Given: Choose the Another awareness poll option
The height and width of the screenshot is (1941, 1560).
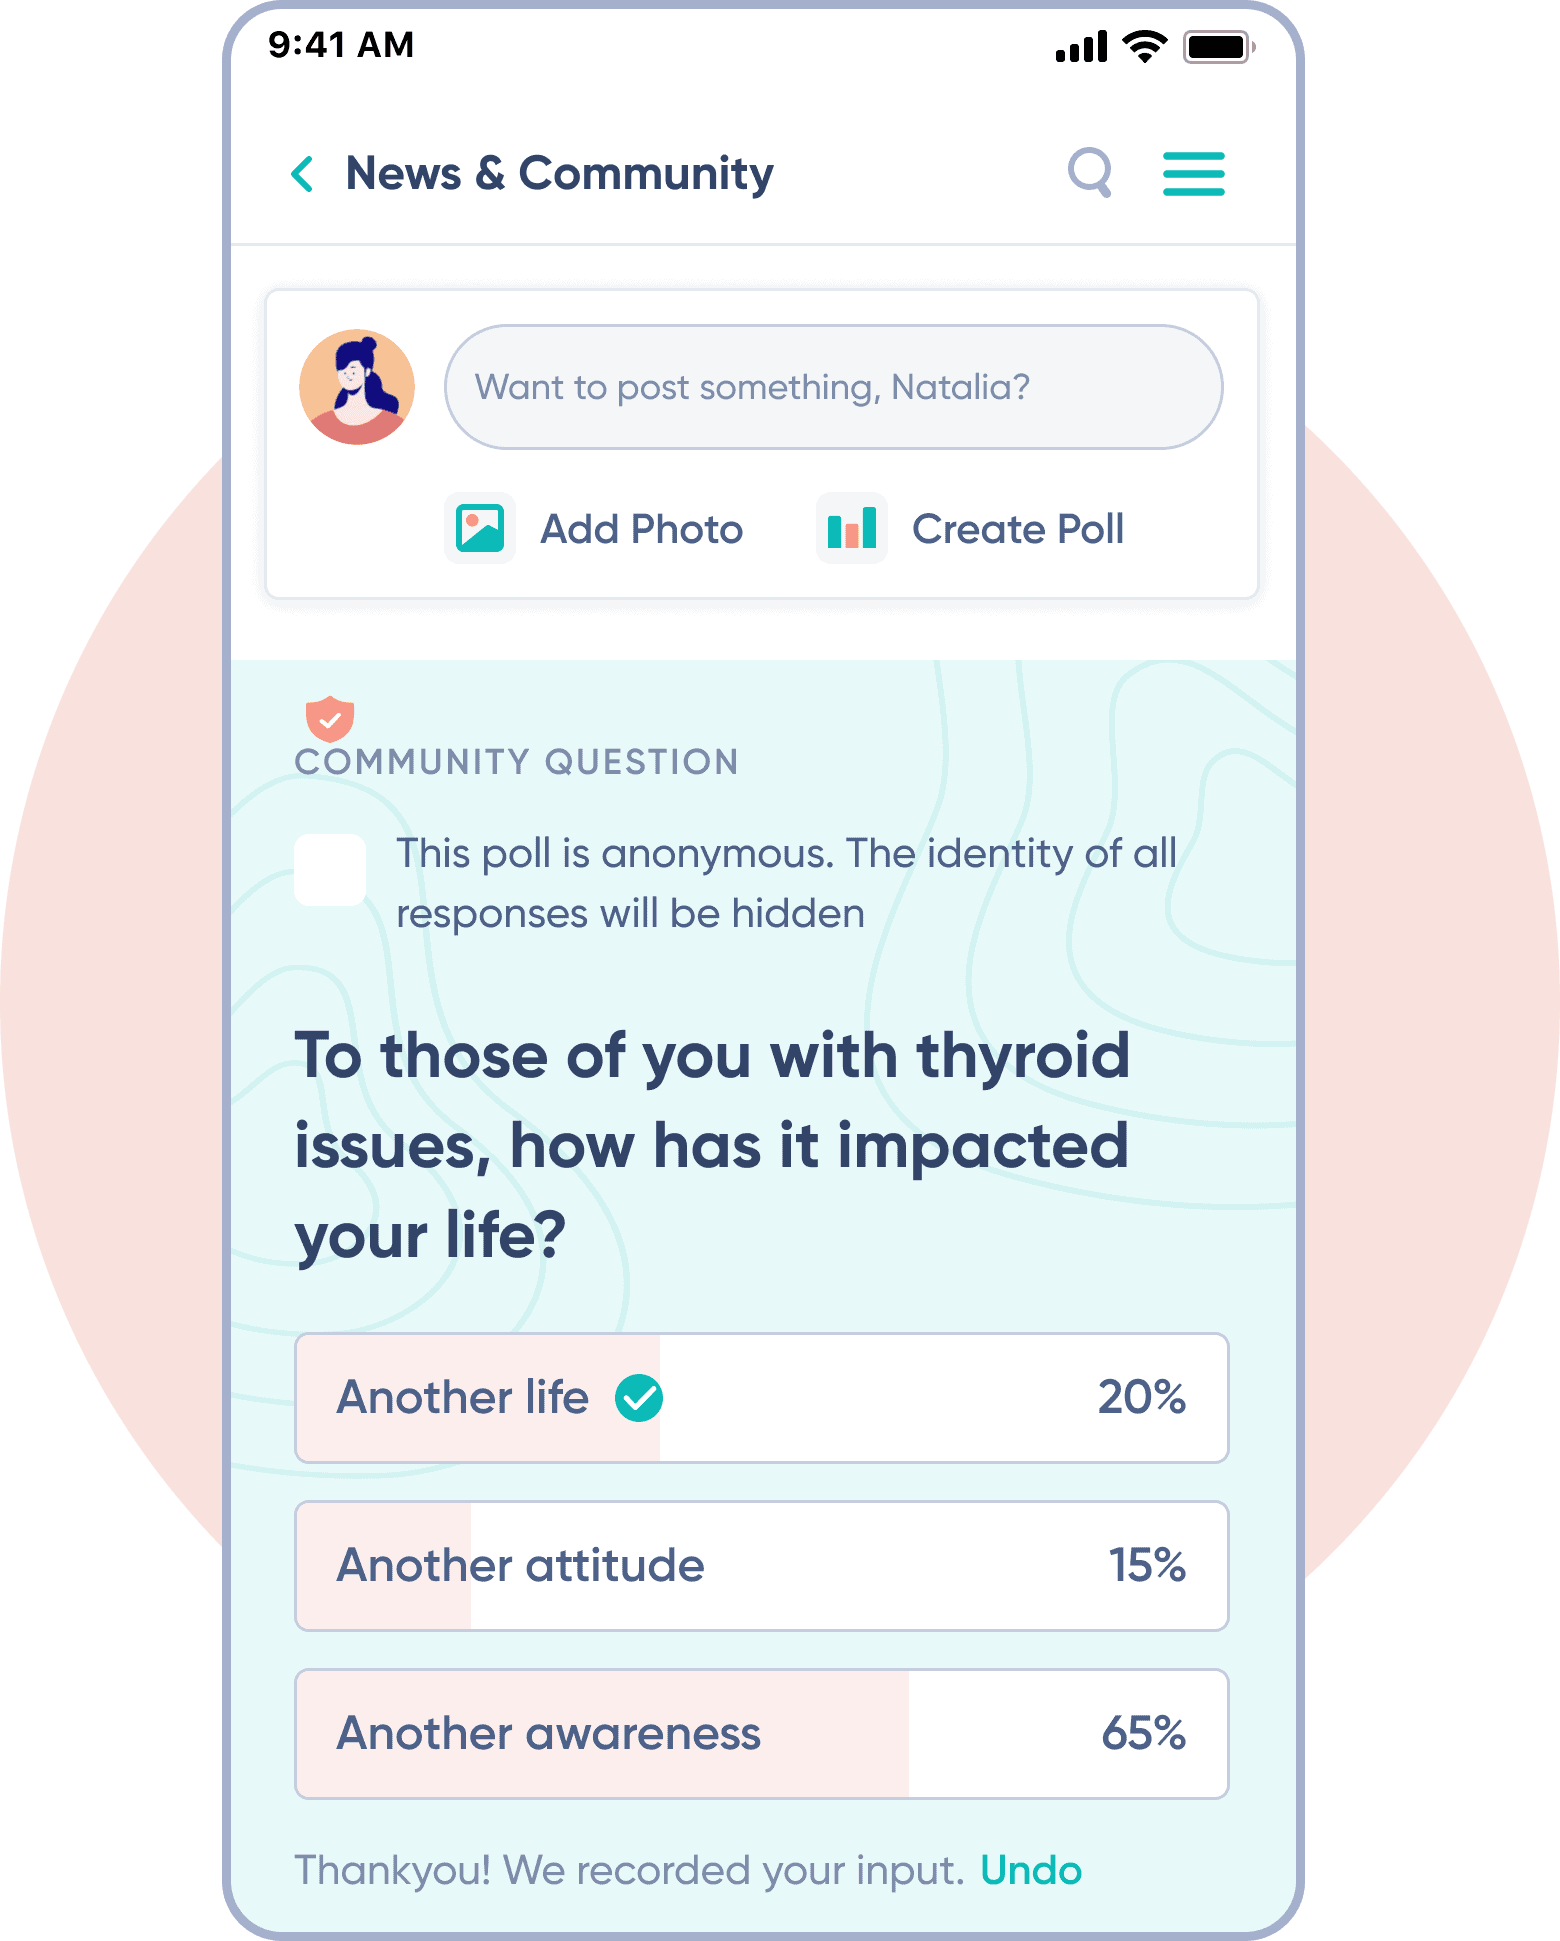Looking at the screenshot, I should tap(760, 1733).
